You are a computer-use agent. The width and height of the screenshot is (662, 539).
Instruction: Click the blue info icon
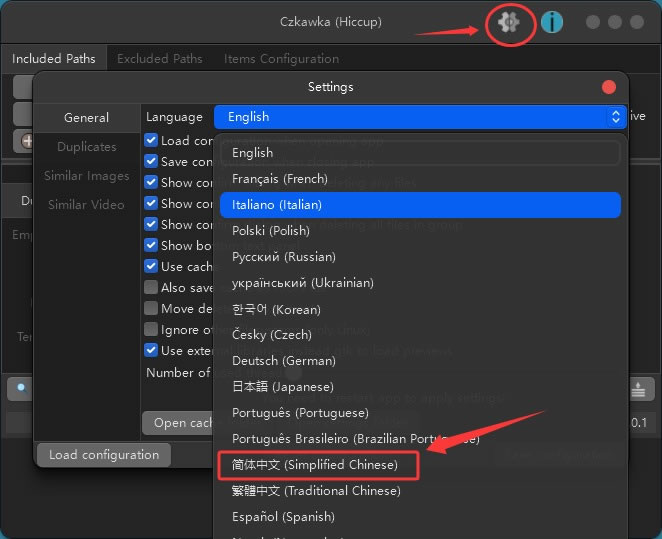click(552, 22)
